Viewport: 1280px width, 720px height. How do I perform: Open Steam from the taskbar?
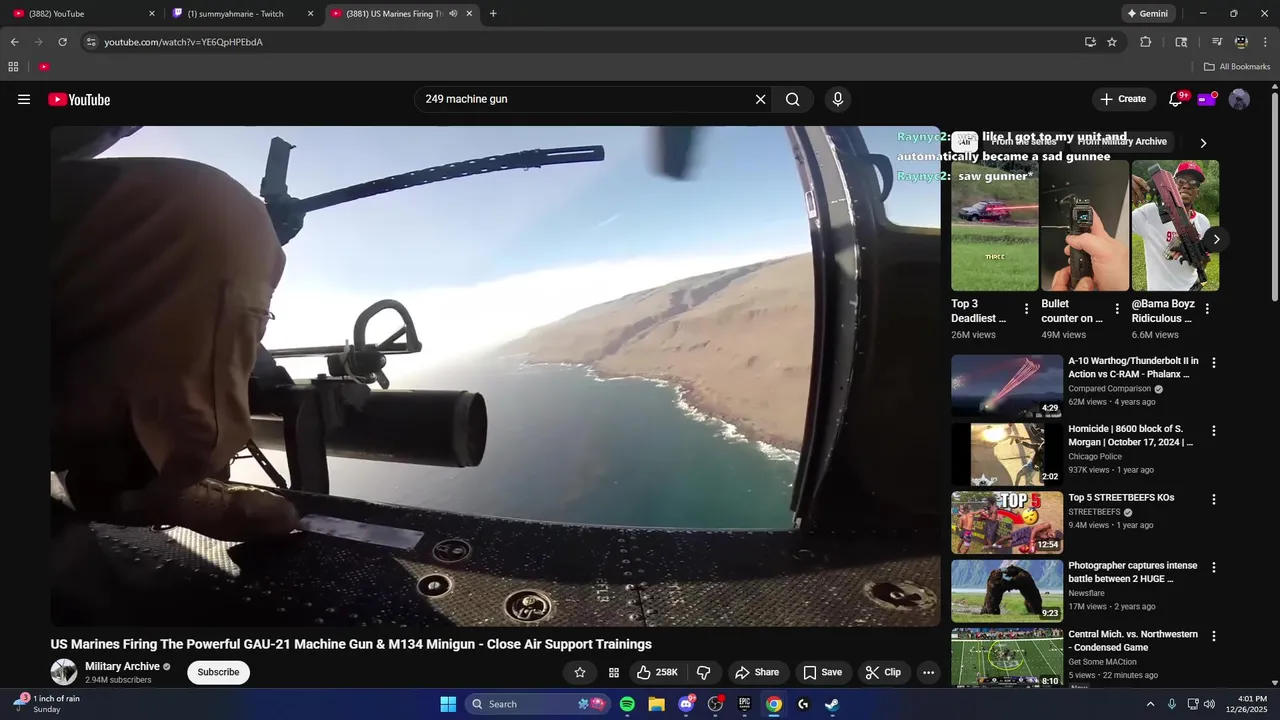[x=832, y=704]
